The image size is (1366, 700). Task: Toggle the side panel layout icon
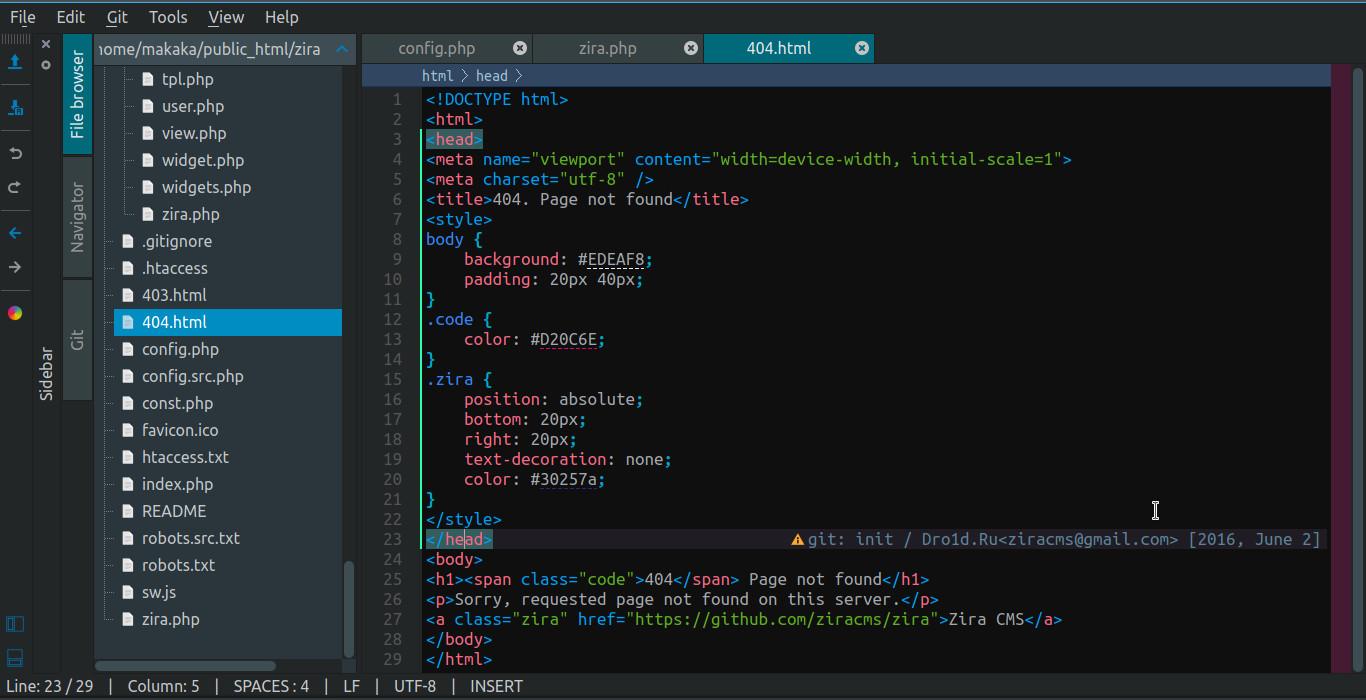(x=15, y=624)
